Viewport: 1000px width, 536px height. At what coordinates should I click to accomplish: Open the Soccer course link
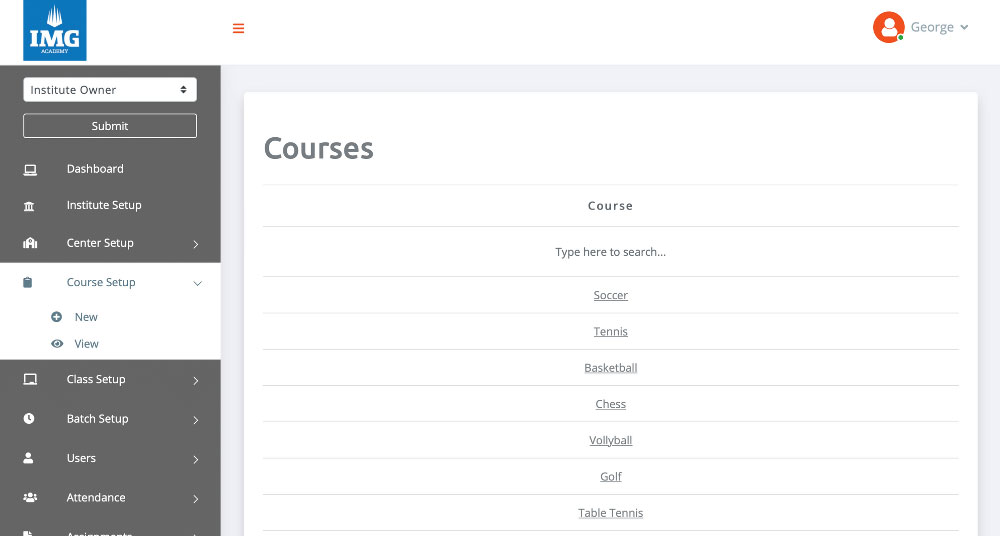[x=610, y=296]
